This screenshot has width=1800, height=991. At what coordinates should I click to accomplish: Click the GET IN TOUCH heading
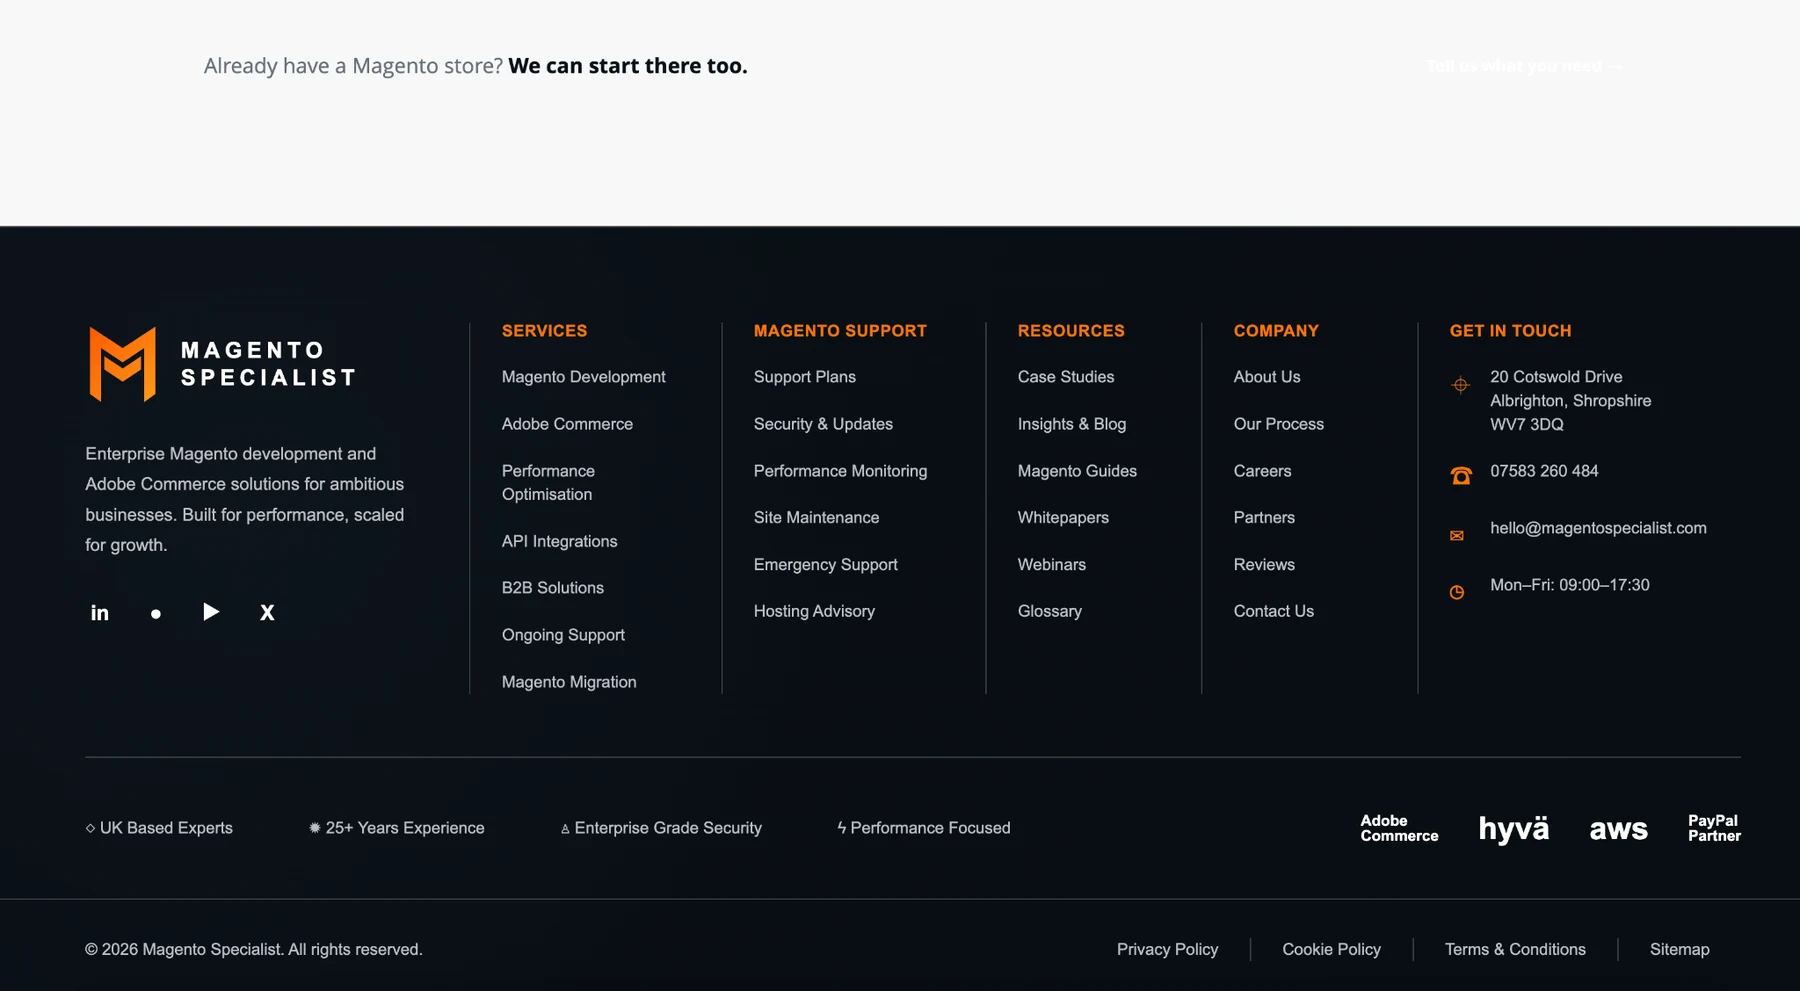pos(1510,331)
